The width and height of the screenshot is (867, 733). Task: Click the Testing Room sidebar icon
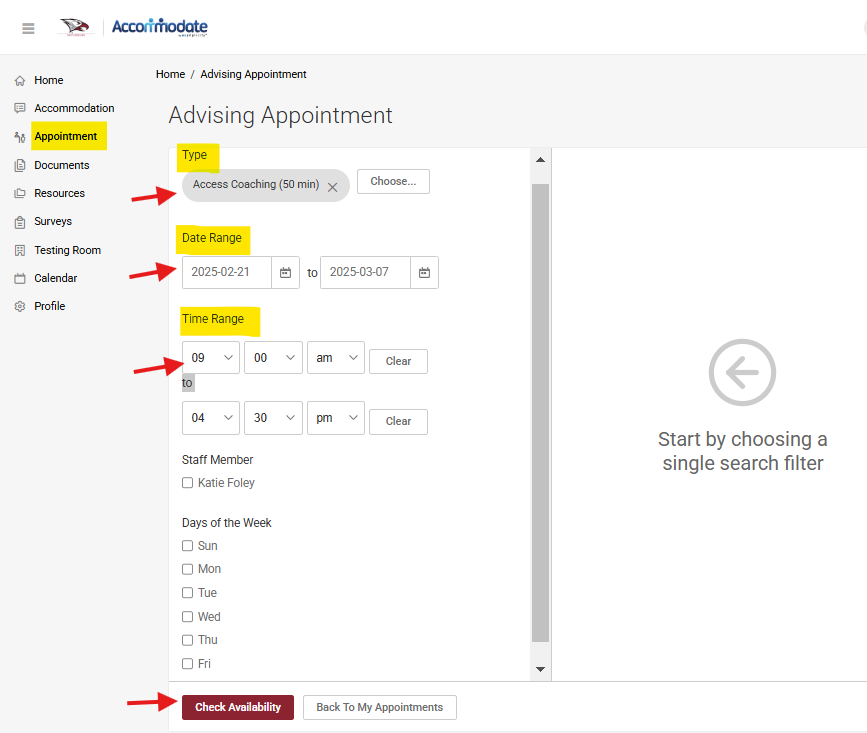20,250
